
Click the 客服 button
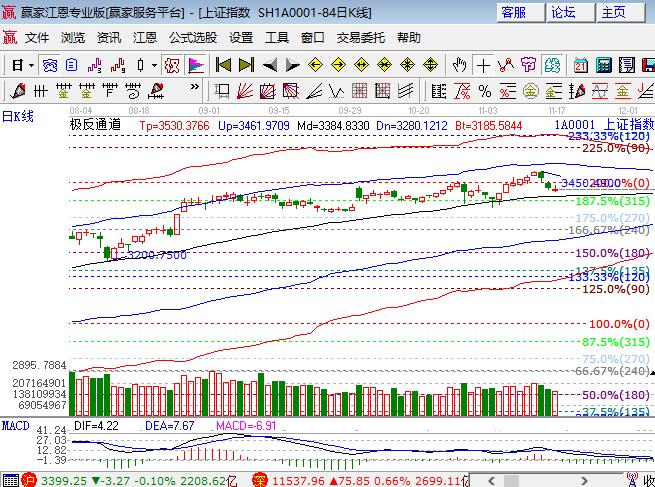[x=513, y=13]
